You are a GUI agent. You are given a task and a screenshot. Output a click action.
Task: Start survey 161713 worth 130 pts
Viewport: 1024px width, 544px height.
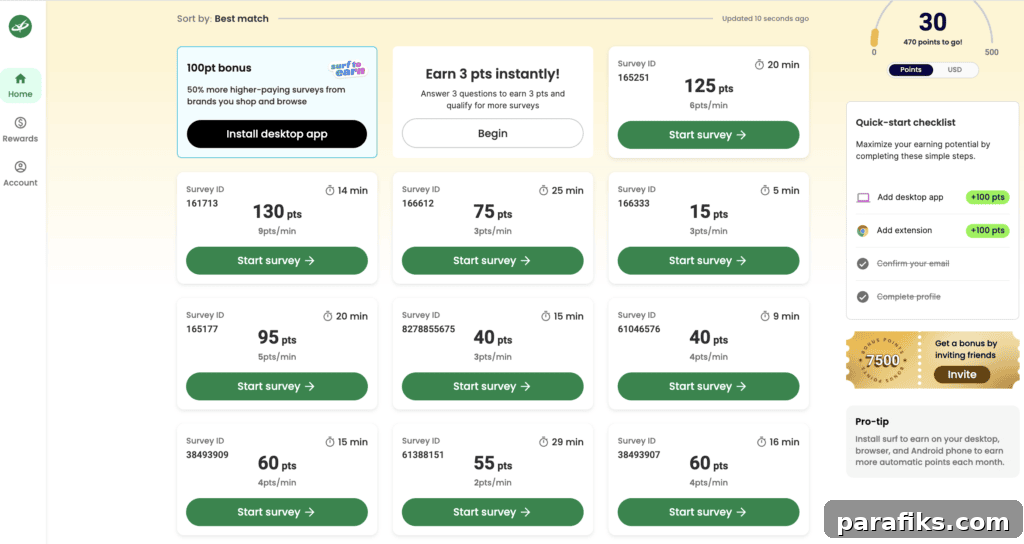click(x=277, y=261)
